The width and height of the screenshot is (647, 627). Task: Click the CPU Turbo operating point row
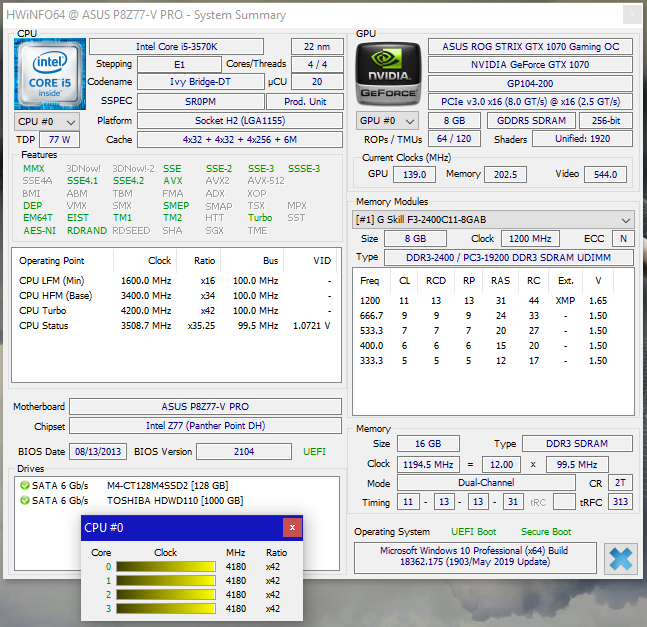pos(175,311)
